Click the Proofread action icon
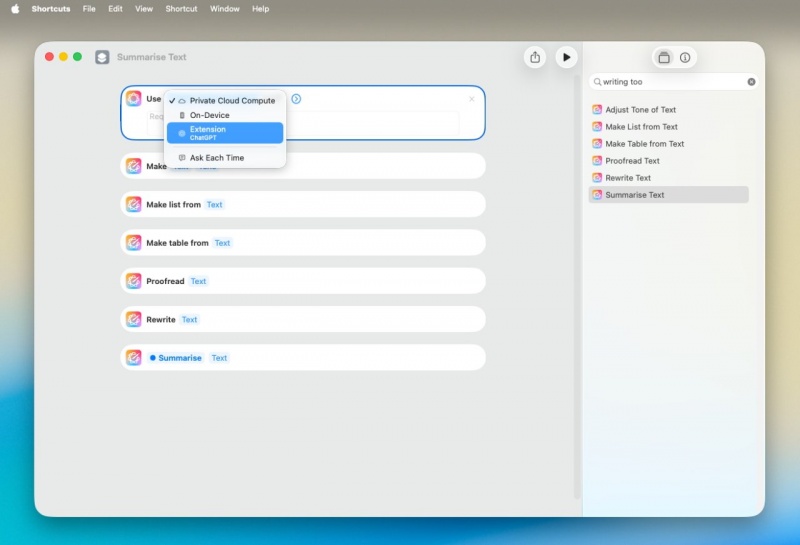The image size is (800, 545). tap(134, 281)
